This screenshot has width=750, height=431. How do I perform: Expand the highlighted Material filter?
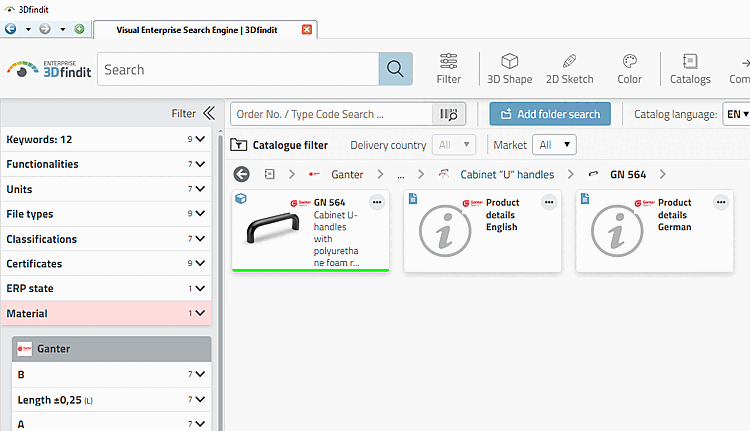[106, 313]
